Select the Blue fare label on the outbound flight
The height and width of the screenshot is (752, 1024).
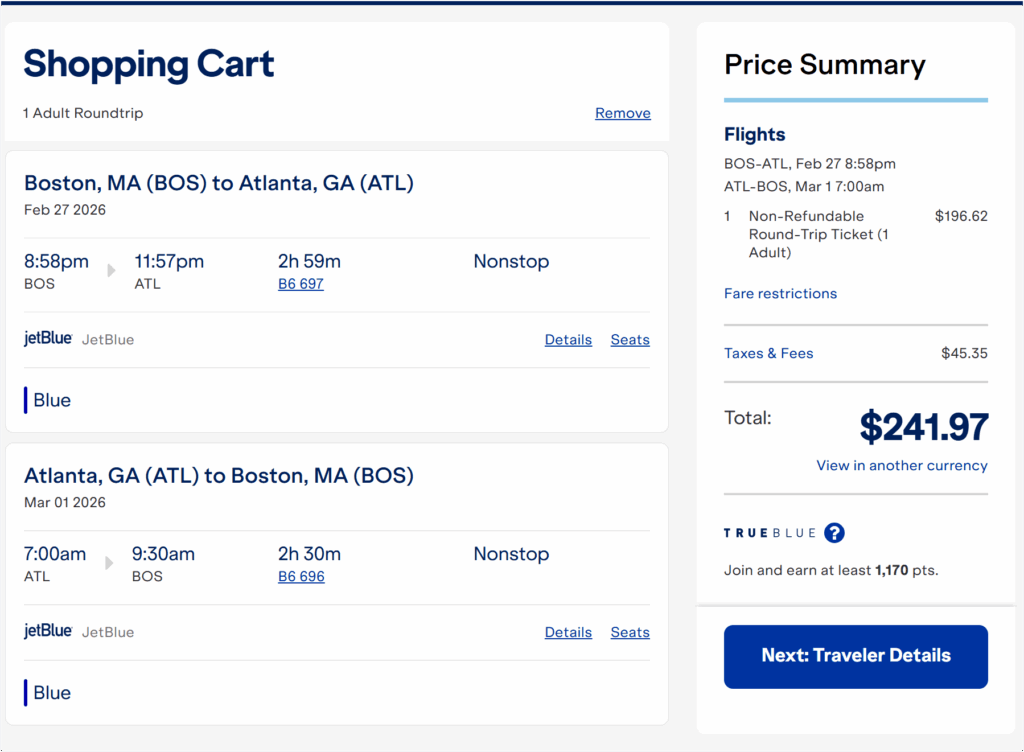(50, 400)
